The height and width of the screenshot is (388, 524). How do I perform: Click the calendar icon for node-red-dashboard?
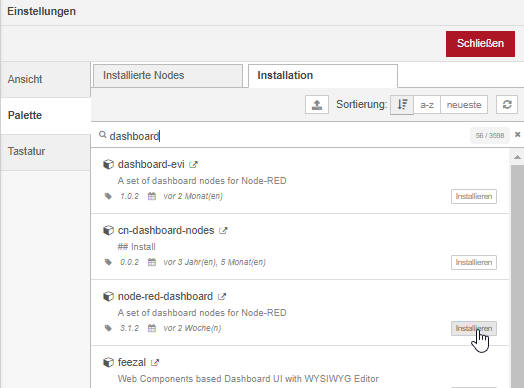pyautogui.click(x=152, y=328)
